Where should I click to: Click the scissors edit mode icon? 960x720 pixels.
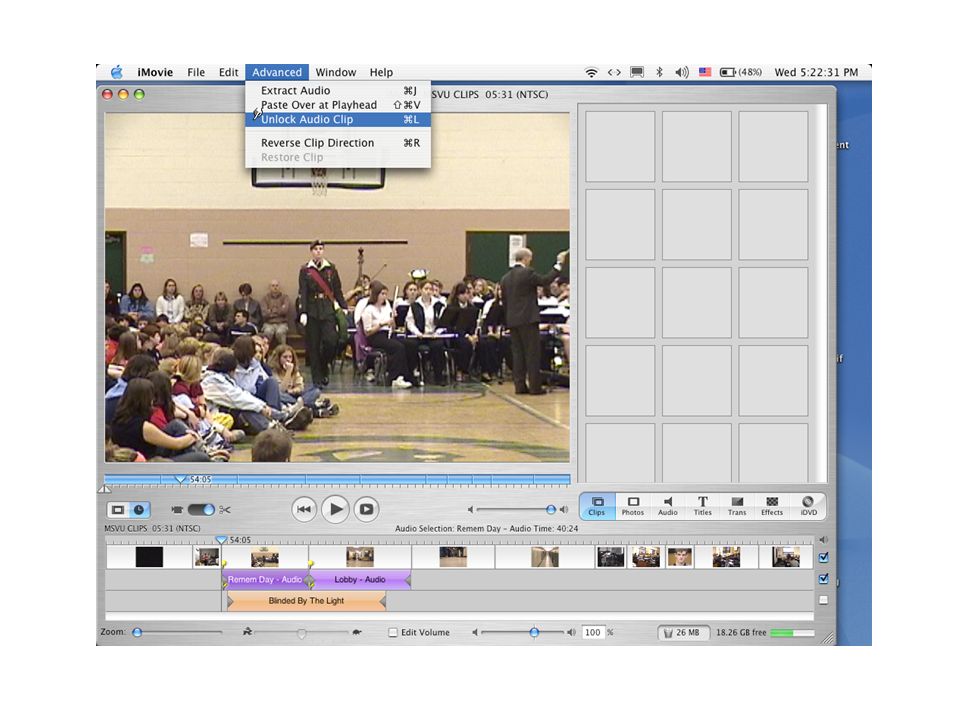[225, 509]
